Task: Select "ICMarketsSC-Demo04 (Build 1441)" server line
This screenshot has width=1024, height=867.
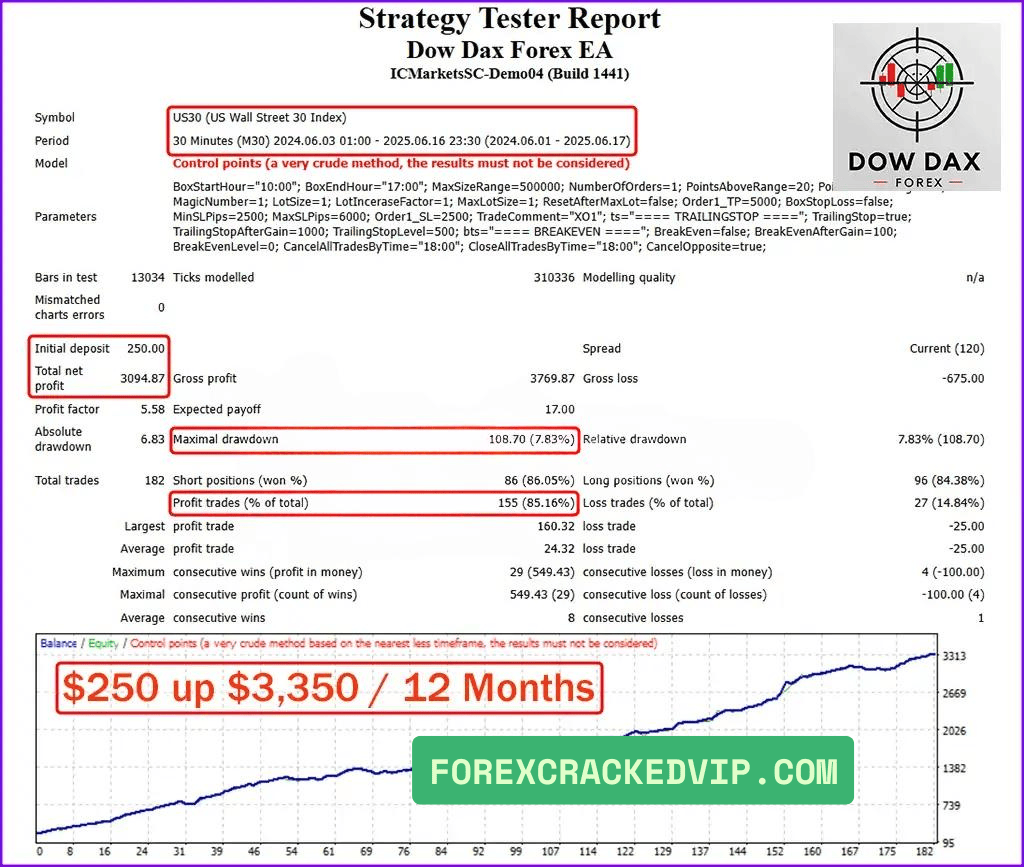Action: tap(509, 73)
